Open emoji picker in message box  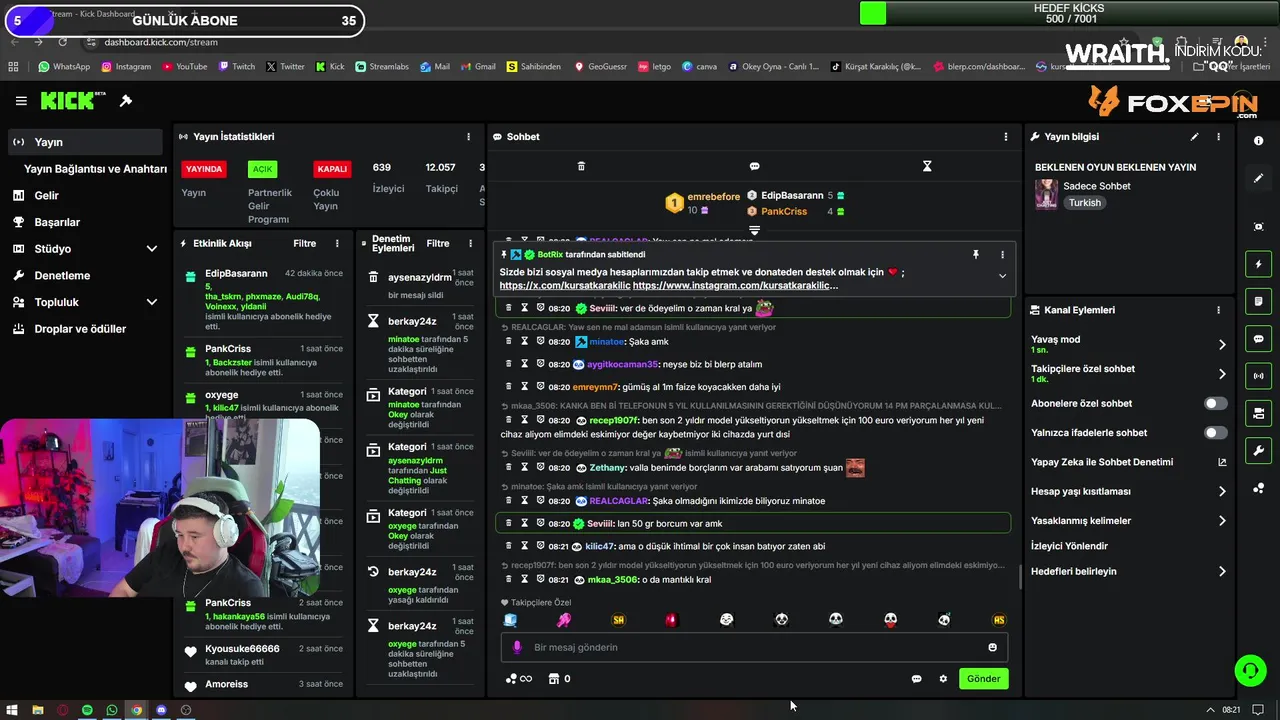[x=992, y=648]
